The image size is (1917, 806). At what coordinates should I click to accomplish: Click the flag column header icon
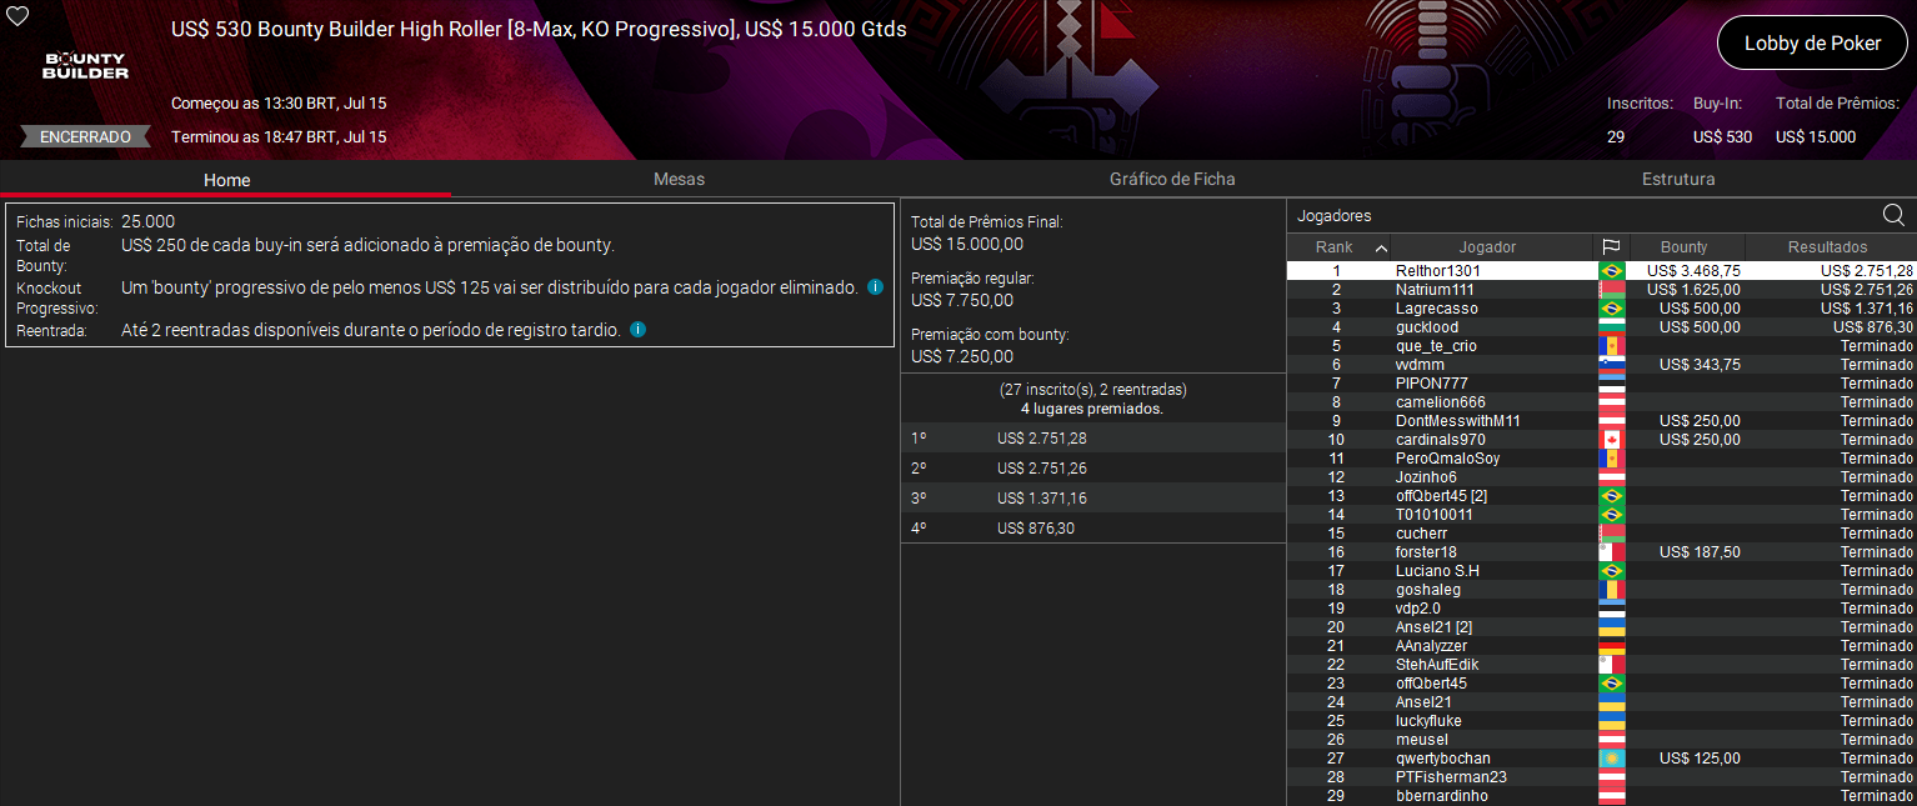coord(1611,247)
